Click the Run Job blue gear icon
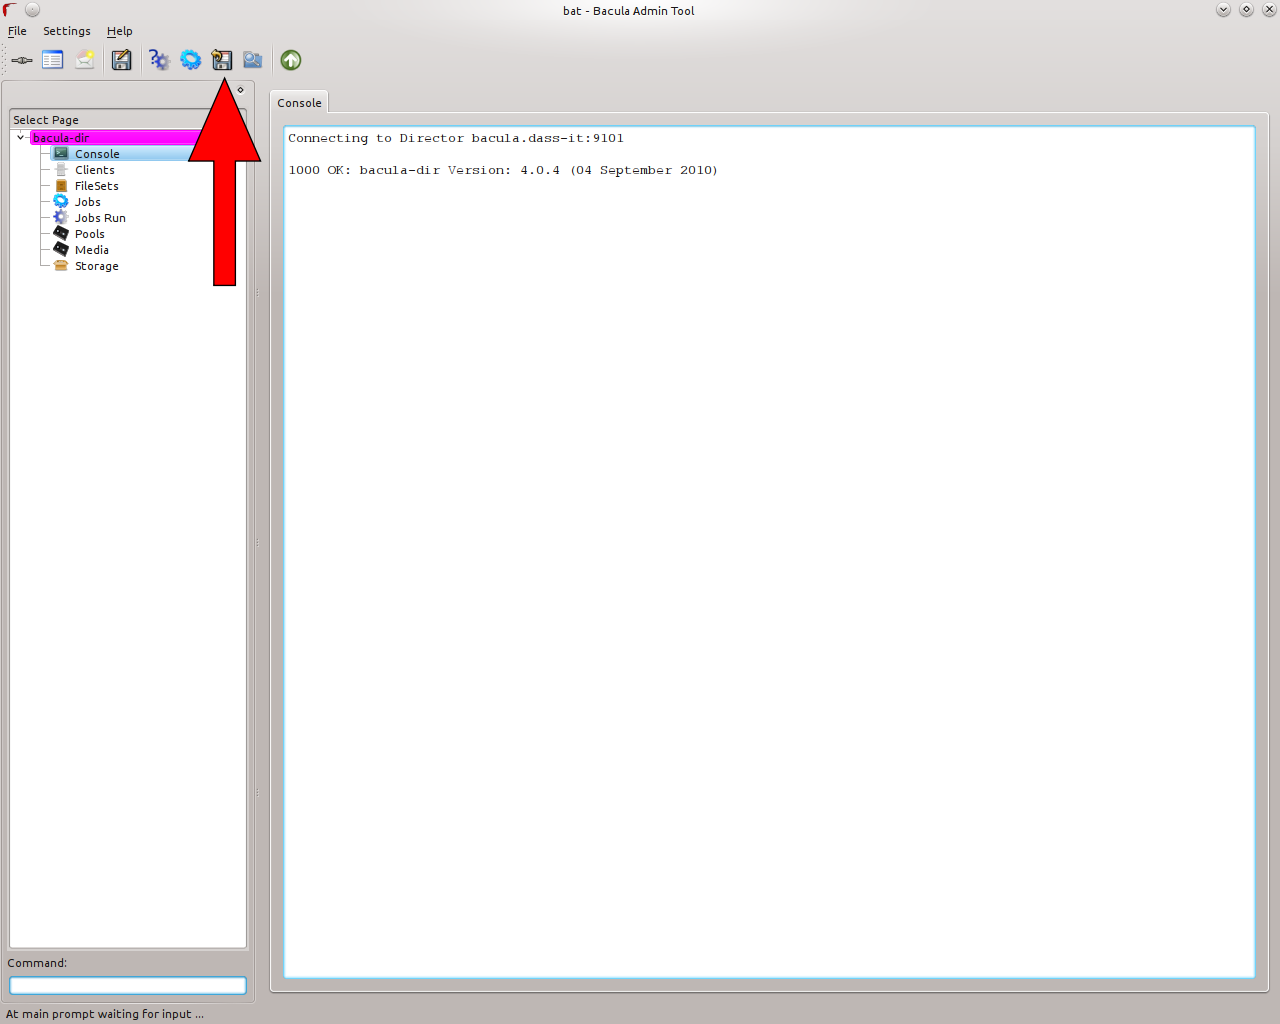Image resolution: width=1280 pixels, height=1024 pixels. click(x=190, y=60)
